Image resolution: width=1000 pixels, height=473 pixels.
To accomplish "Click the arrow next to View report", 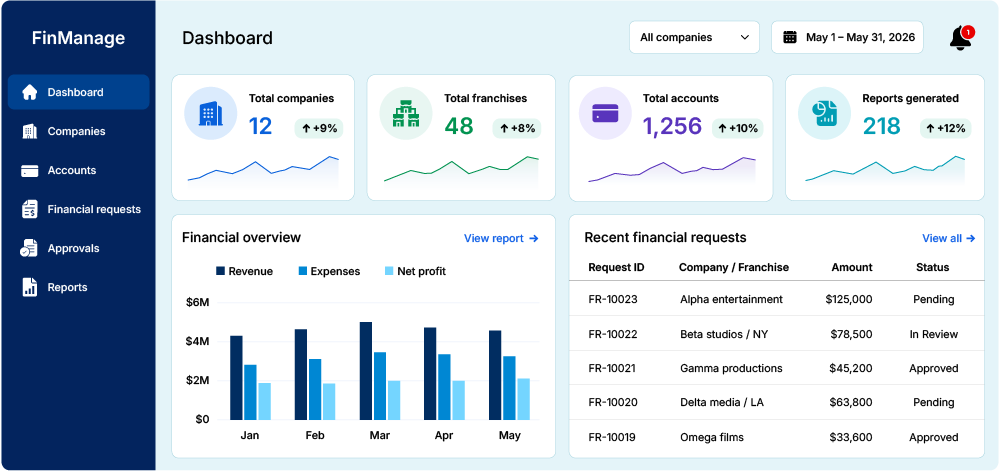I will [x=534, y=238].
